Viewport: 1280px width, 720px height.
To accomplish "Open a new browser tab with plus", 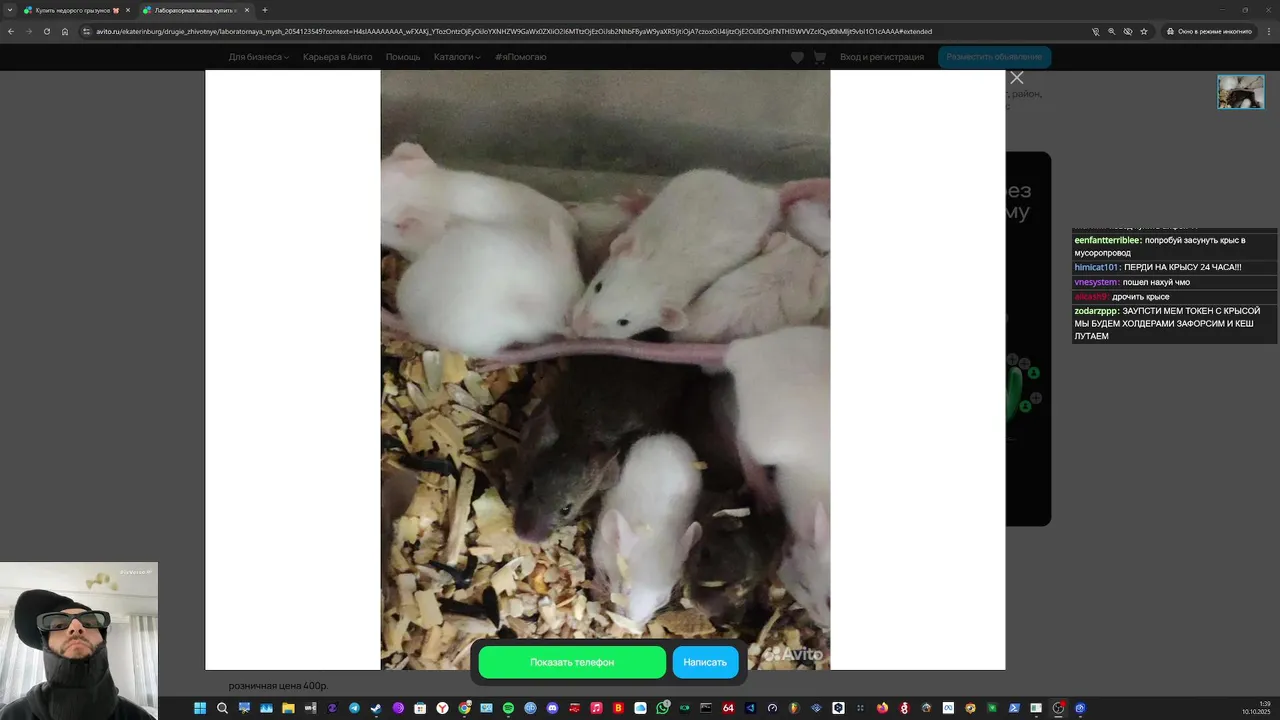I will coord(265,10).
